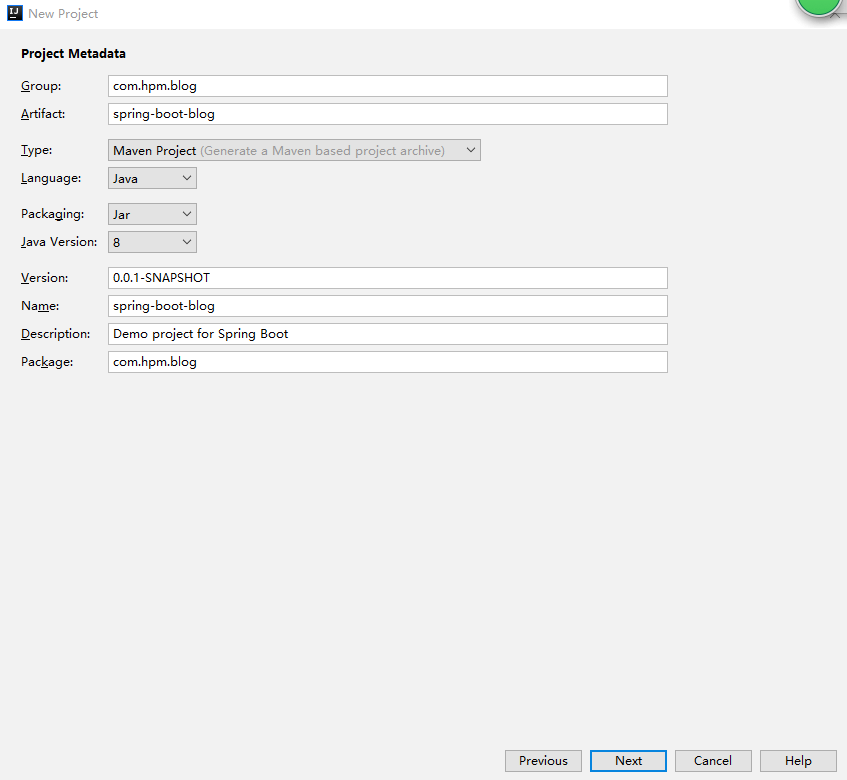Select the Group input containing com.hpm.blog
Image resolution: width=847 pixels, height=780 pixels.
point(387,86)
